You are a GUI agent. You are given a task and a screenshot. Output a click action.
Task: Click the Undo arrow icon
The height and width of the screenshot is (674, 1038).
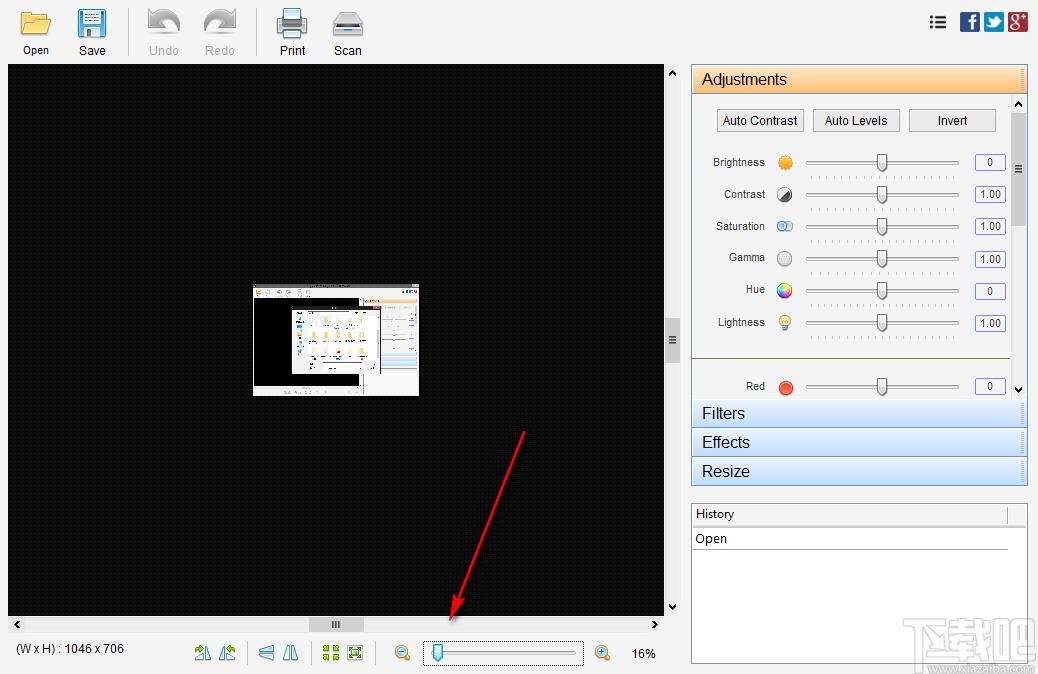(164, 23)
